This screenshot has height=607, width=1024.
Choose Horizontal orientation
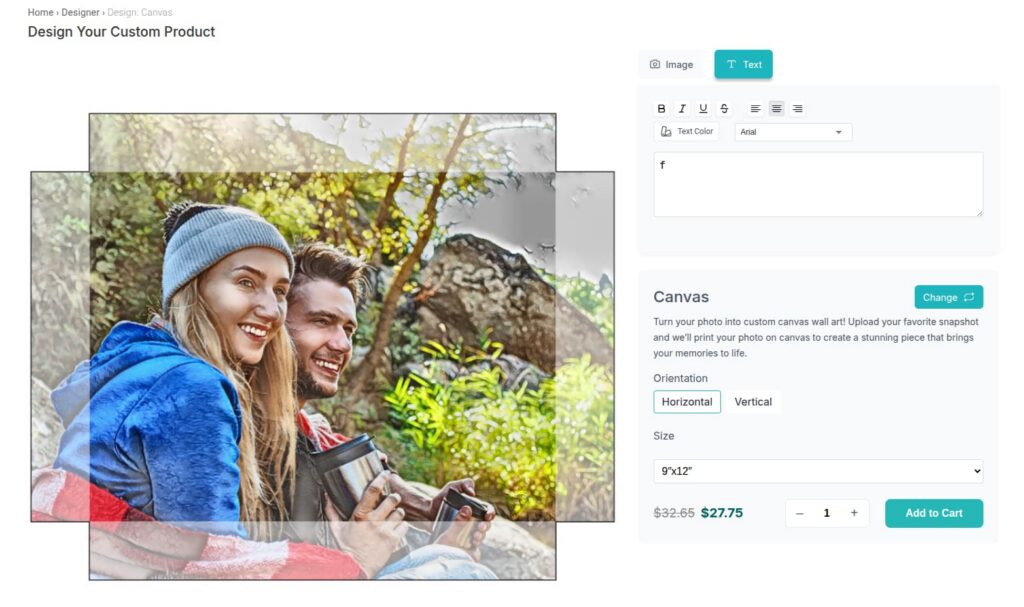[687, 402]
